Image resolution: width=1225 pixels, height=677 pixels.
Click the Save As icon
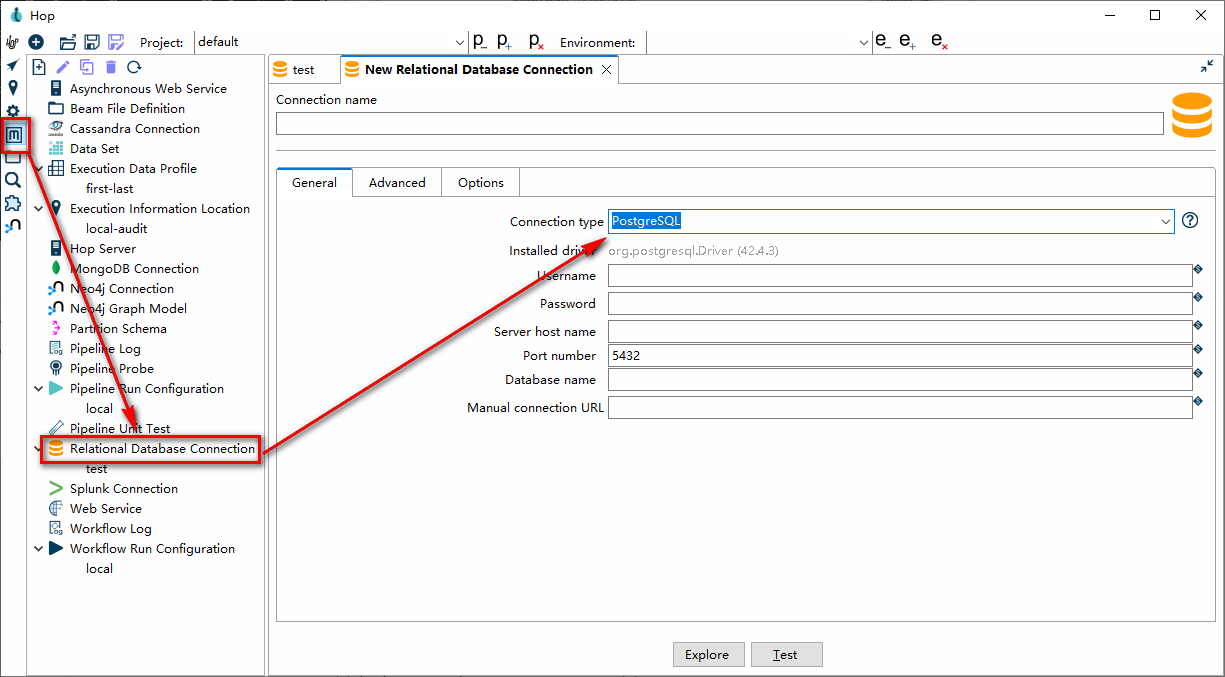tap(116, 42)
